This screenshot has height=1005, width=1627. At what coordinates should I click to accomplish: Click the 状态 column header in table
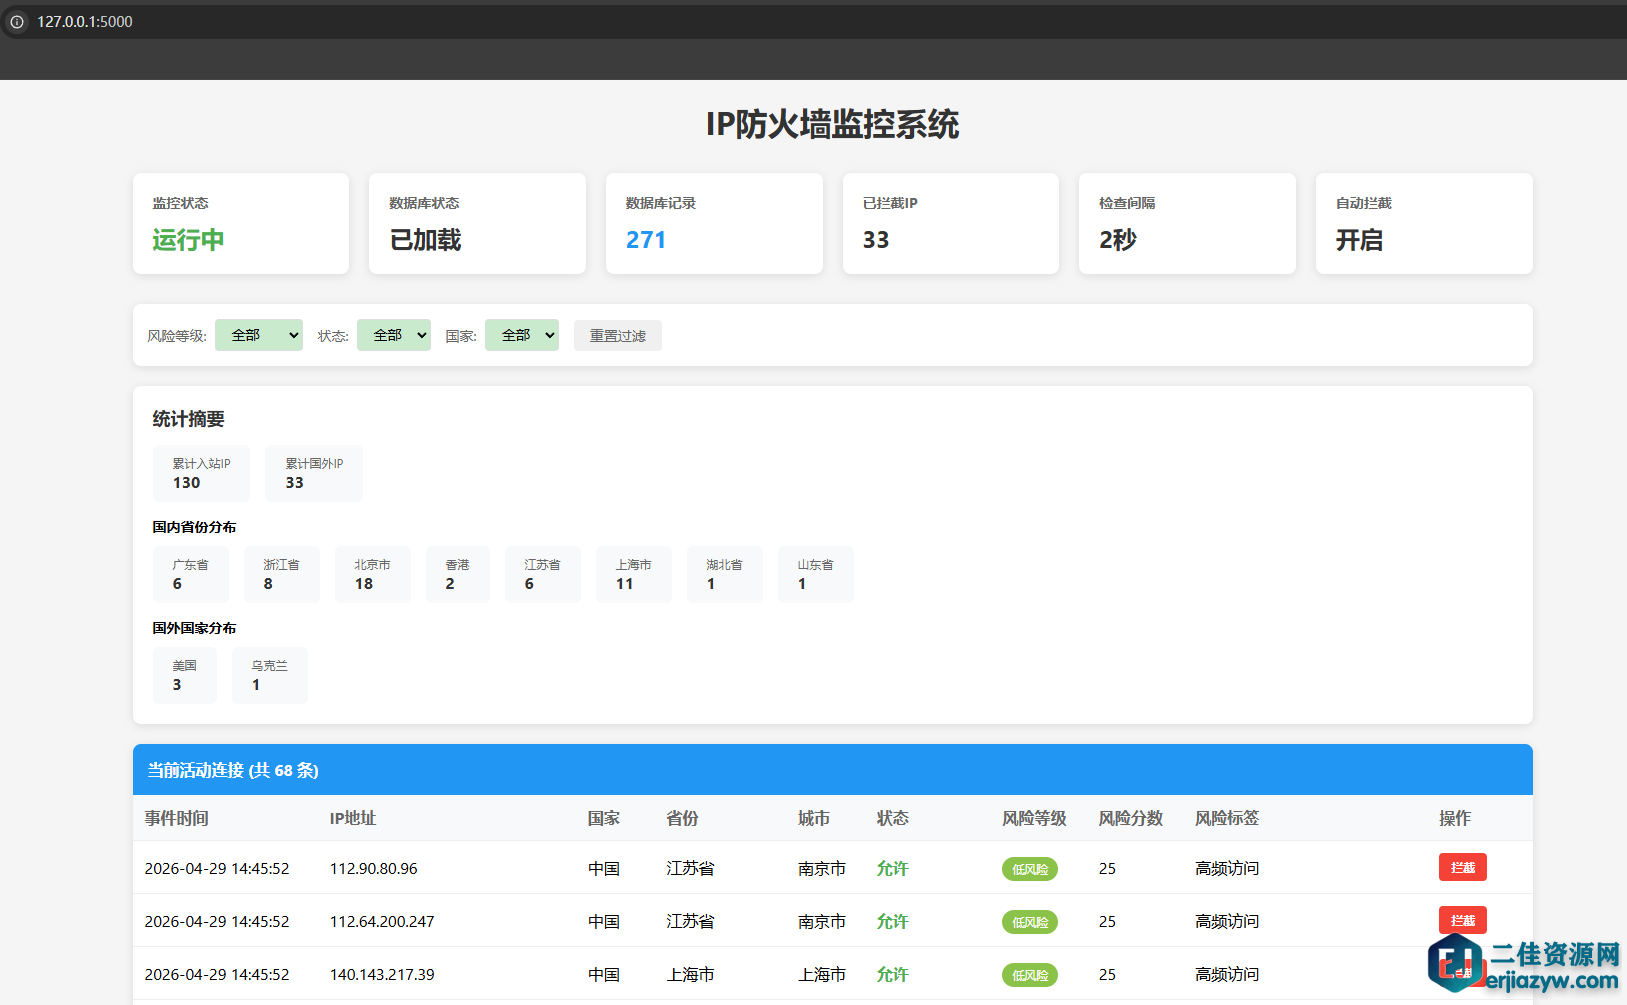click(x=893, y=818)
